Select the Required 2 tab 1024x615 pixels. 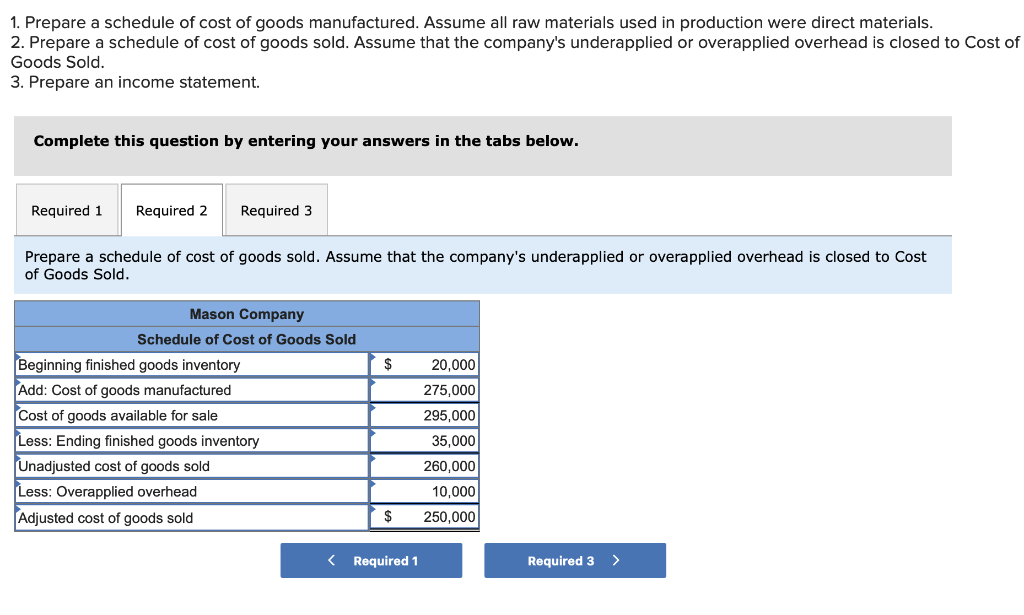172,210
